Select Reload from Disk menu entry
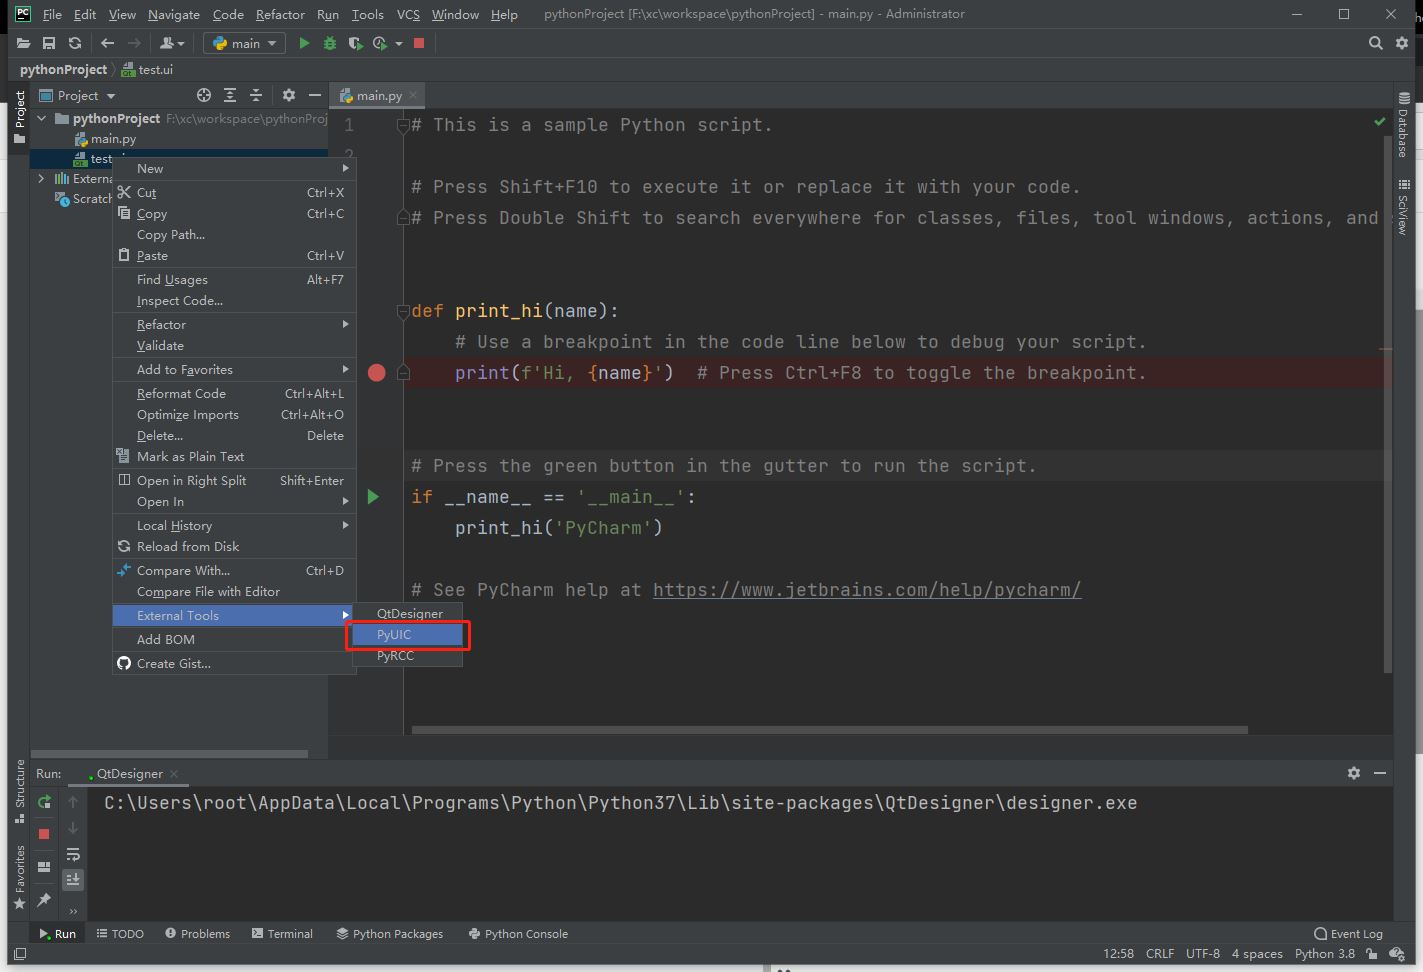Screen dimensions: 1423x972 pos(234,546)
